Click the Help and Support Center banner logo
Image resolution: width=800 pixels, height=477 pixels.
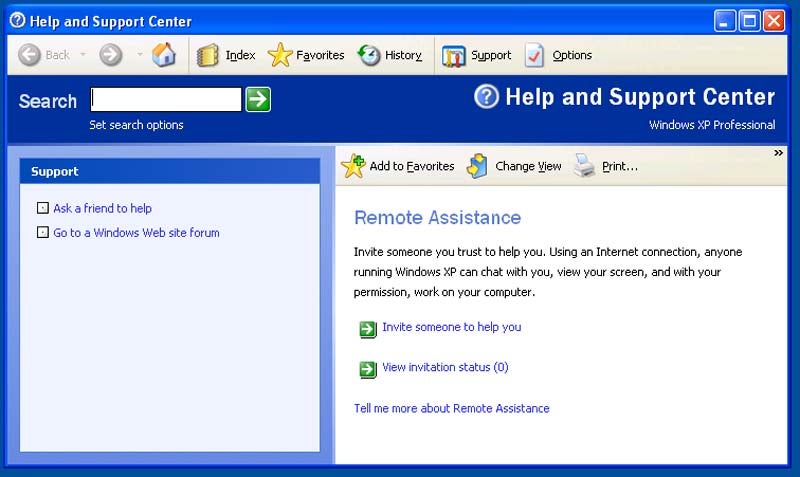(486, 96)
